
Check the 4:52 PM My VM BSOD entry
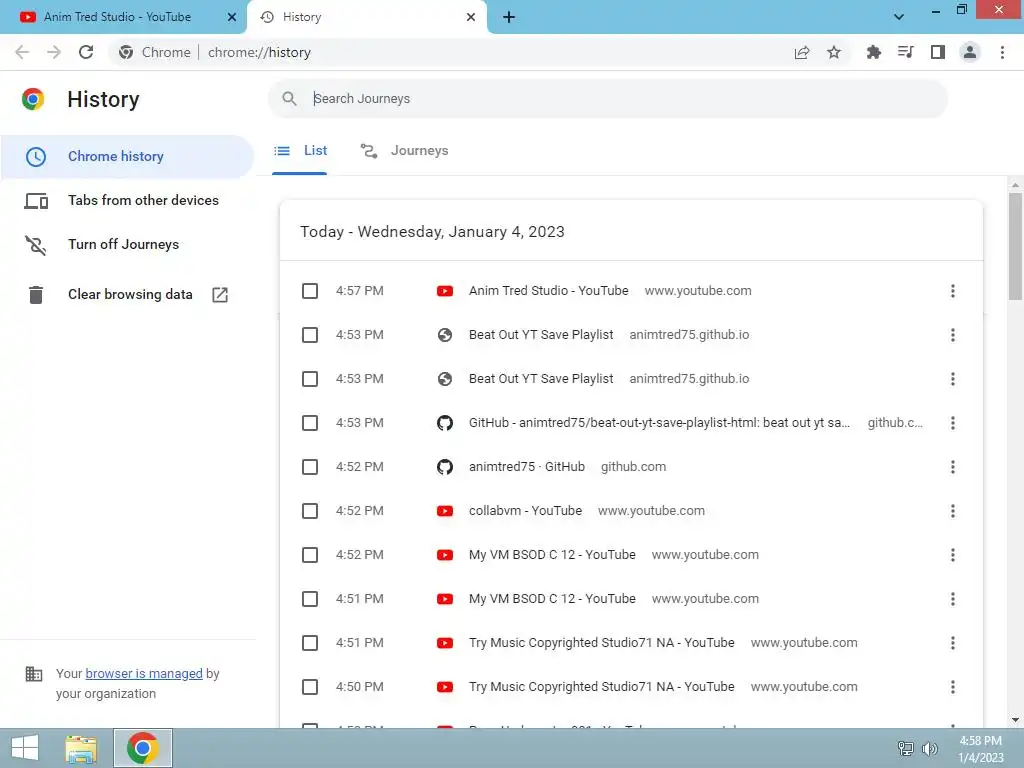coord(310,555)
